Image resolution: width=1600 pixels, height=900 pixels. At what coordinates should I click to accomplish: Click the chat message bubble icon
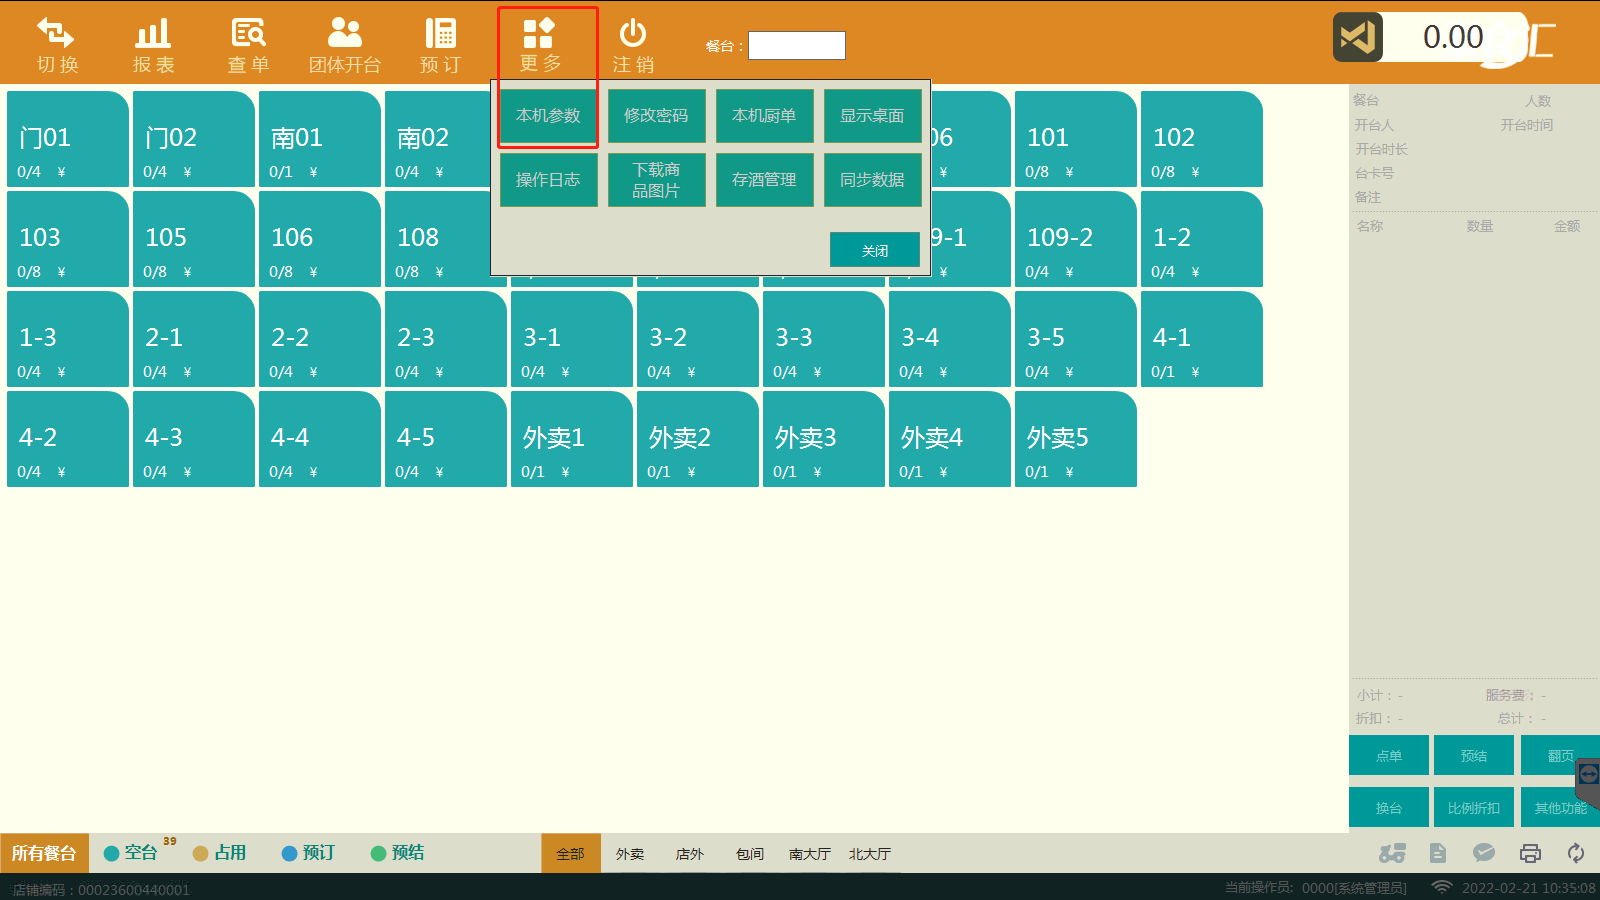click(1484, 853)
